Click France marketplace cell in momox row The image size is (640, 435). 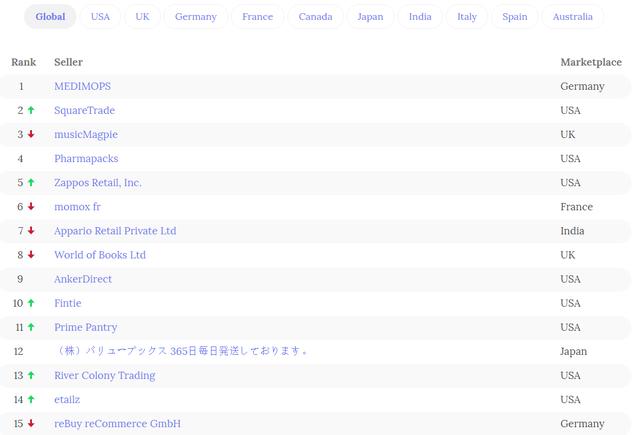coord(576,207)
